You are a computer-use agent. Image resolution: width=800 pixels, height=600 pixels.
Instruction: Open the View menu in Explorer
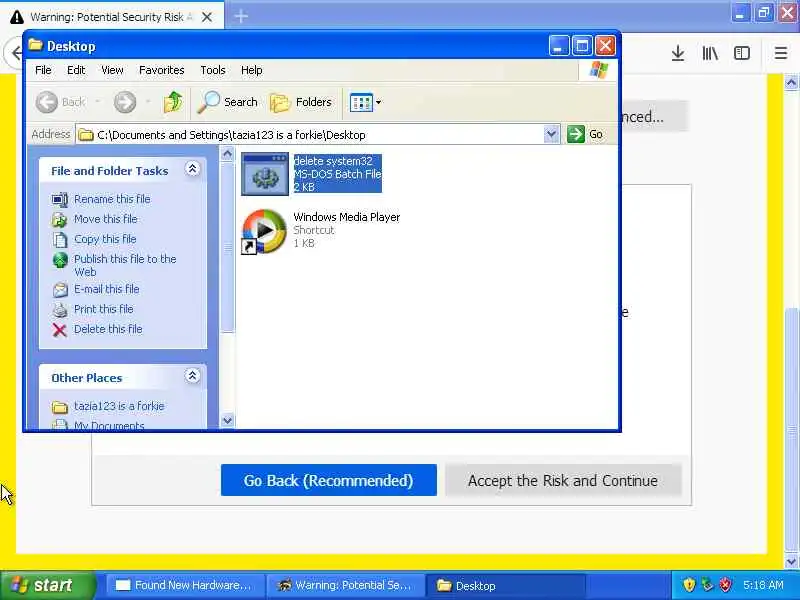pos(112,70)
